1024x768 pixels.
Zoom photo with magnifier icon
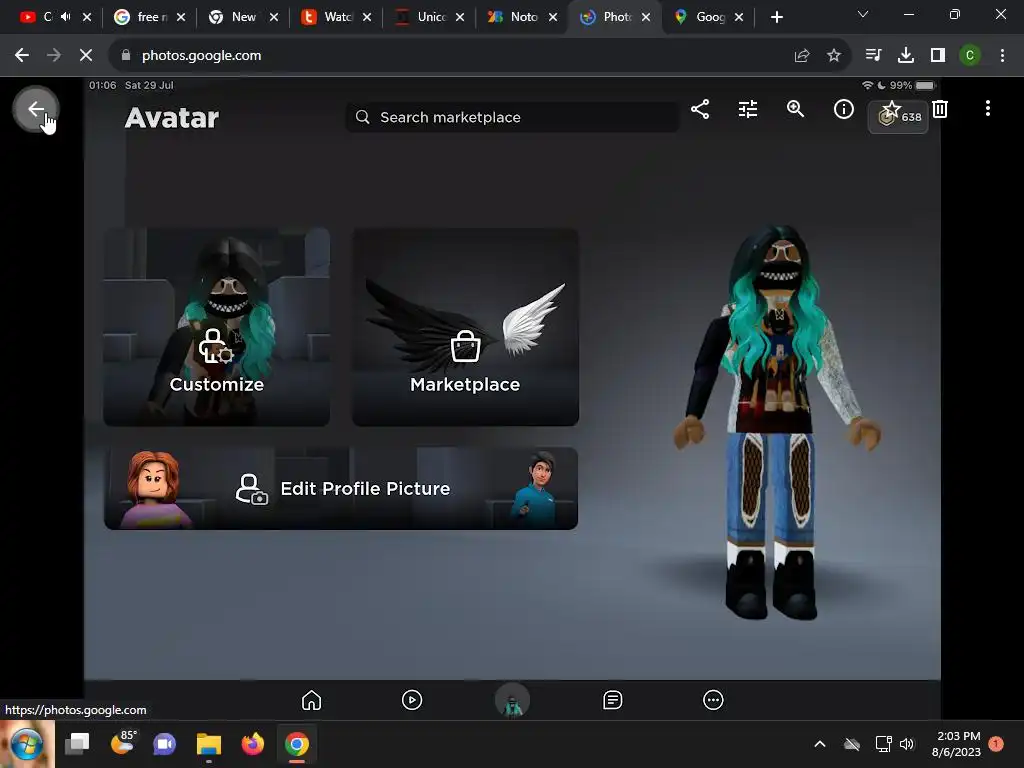tap(795, 109)
